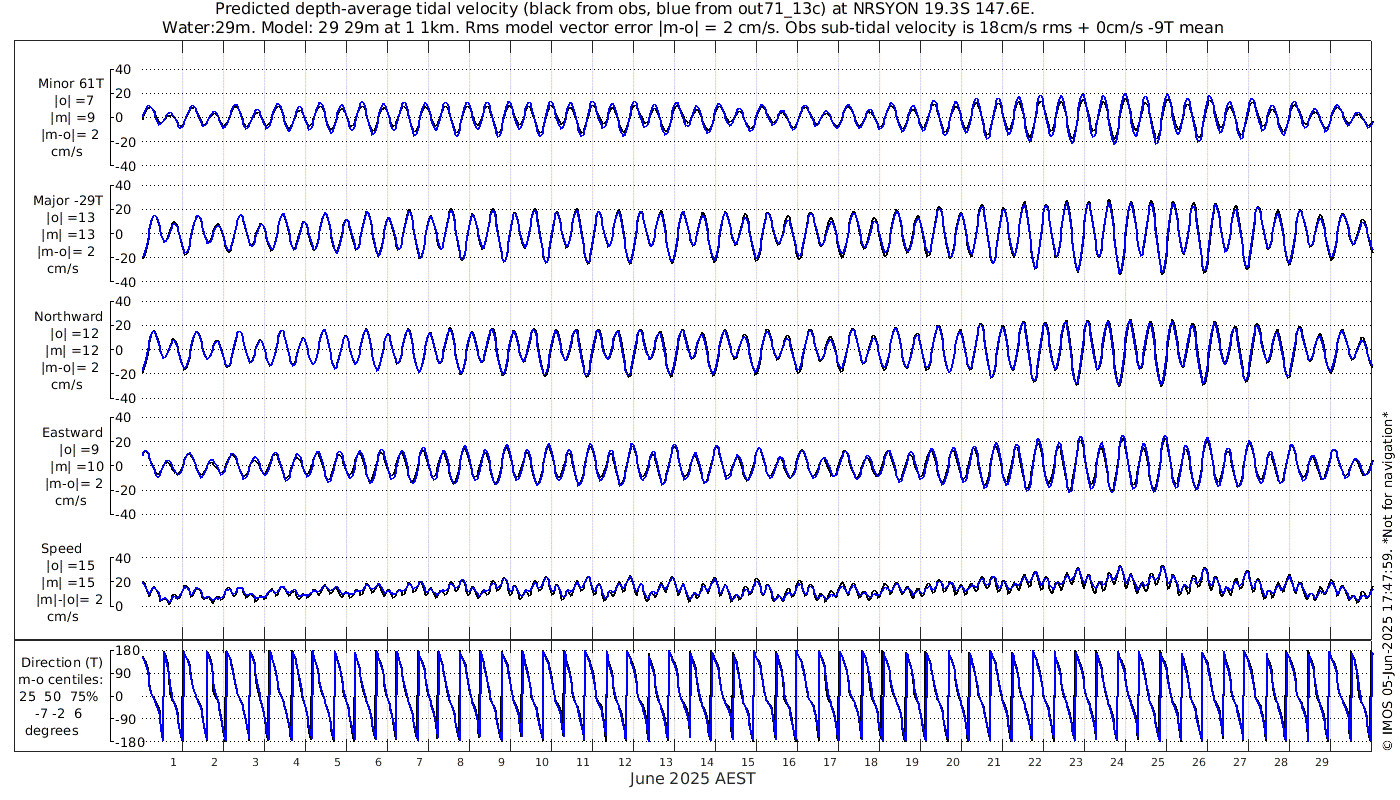Click the 'Minor 61T' panel label
1400x800 pixels.
pyautogui.click(x=70, y=83)
